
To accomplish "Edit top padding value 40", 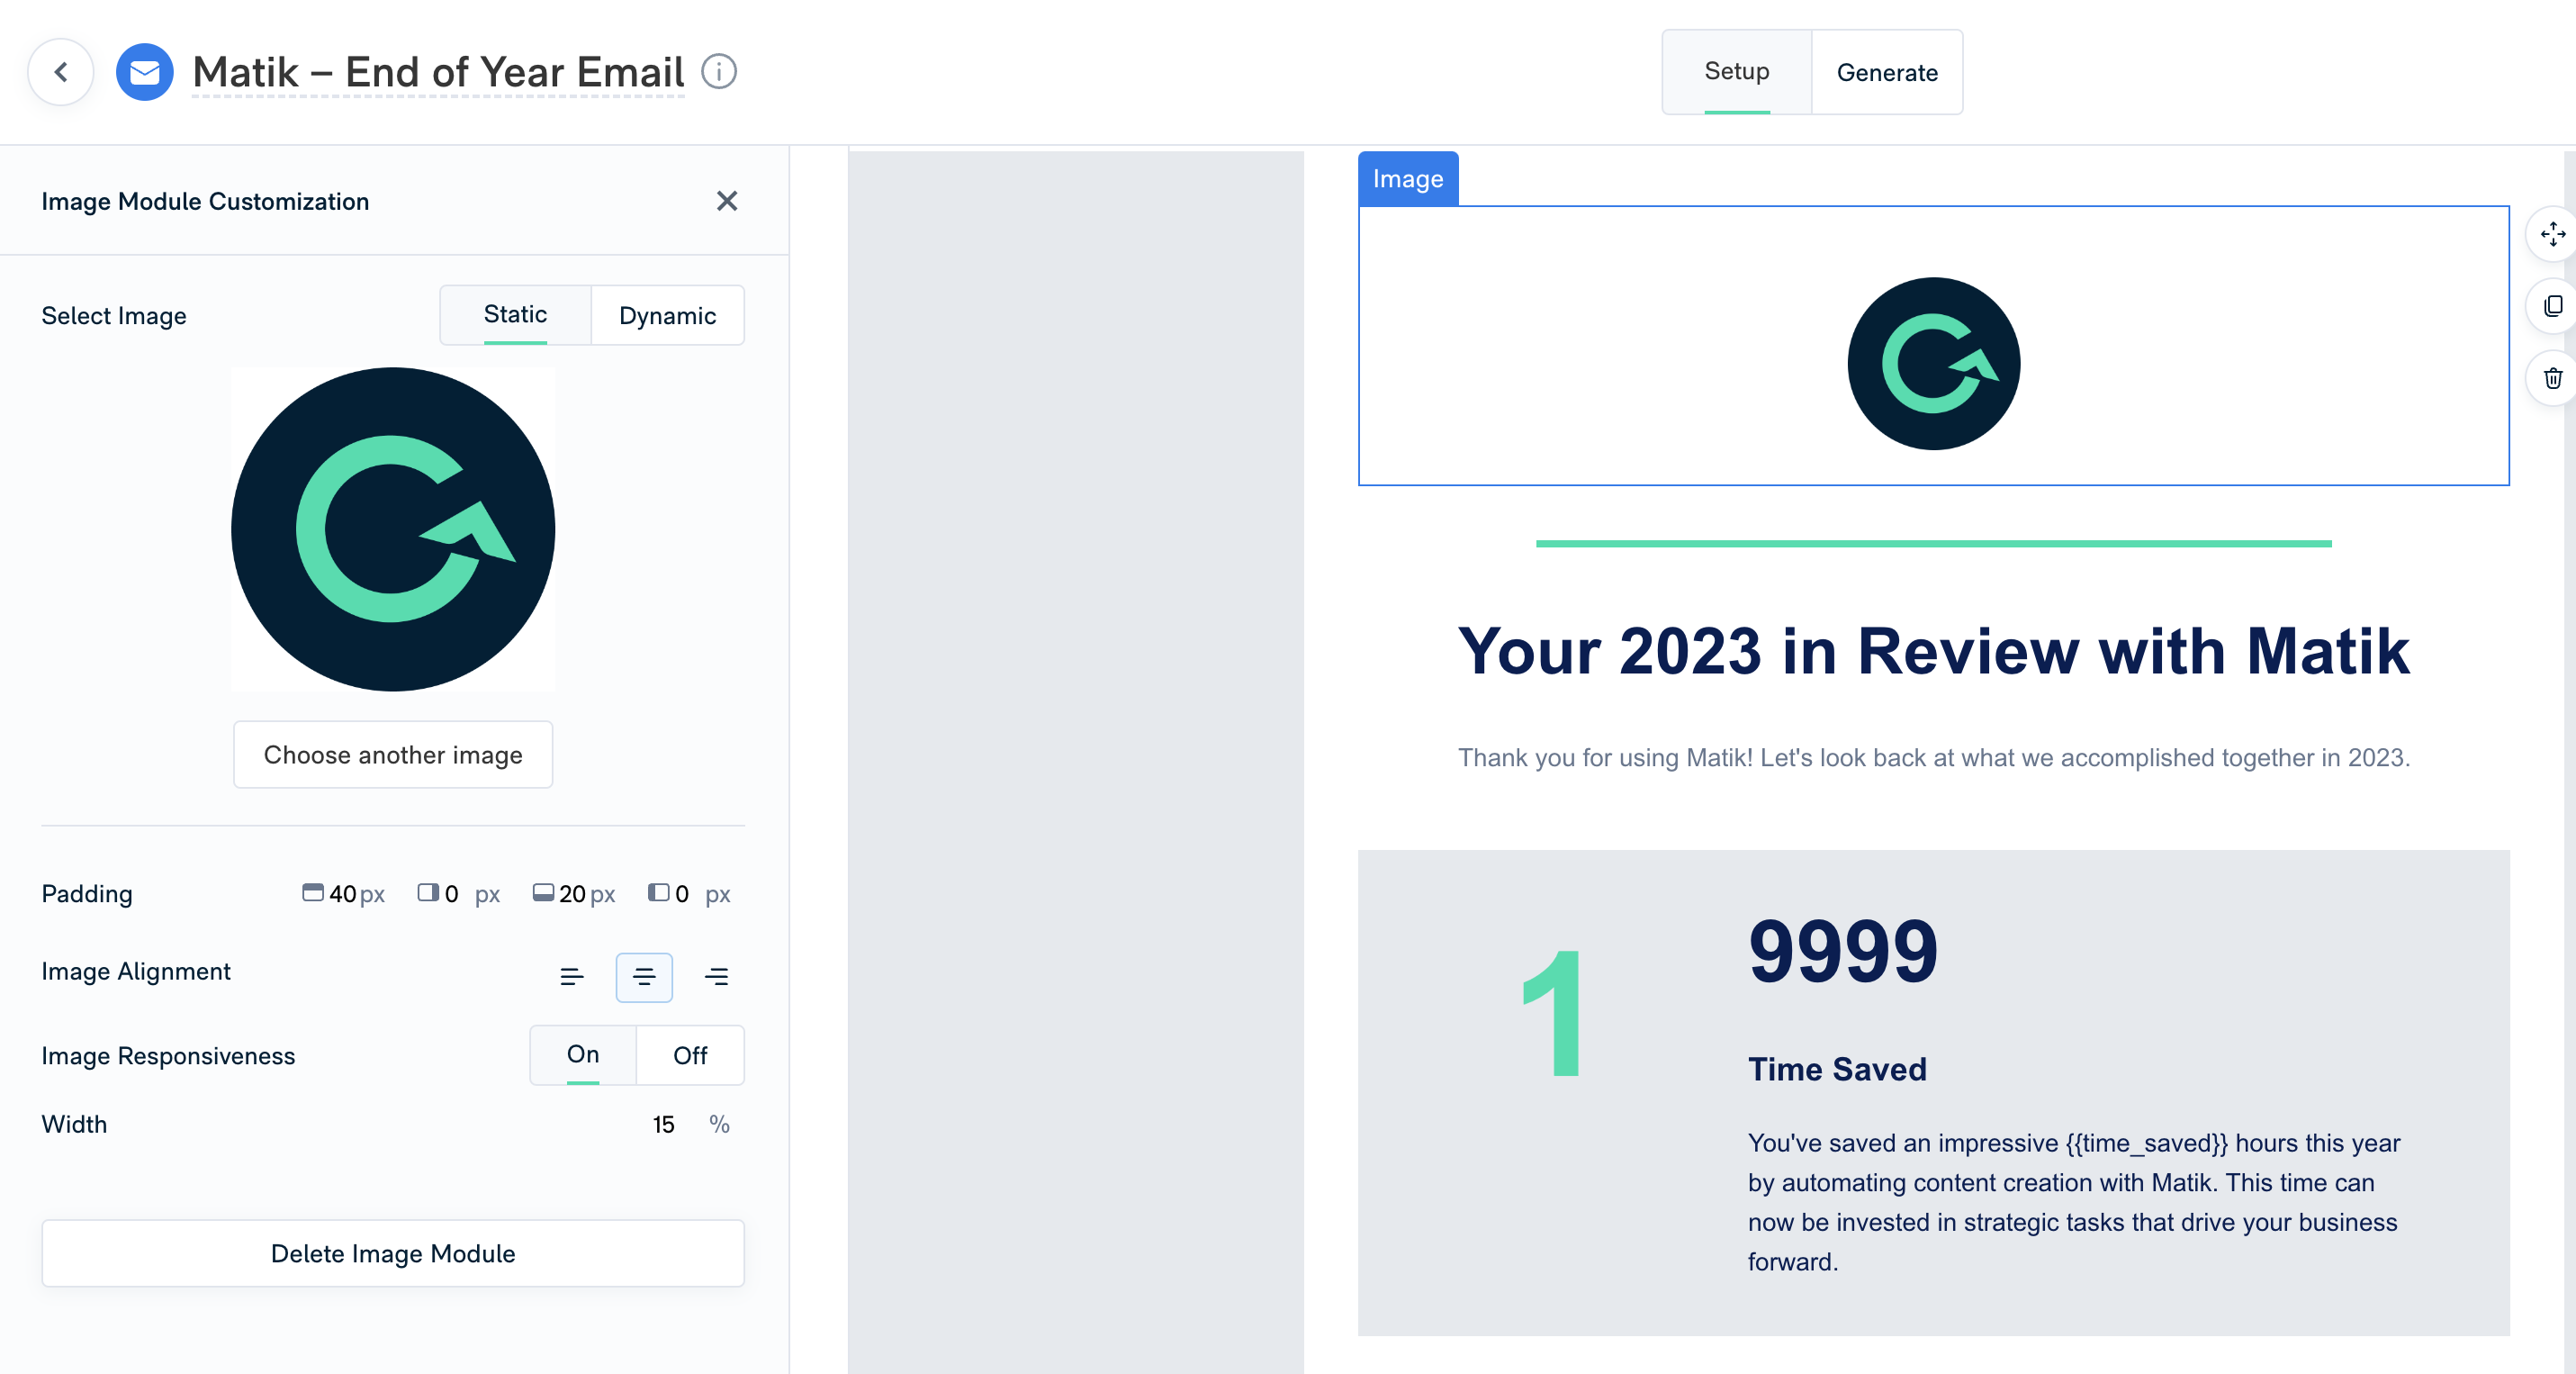I will point(343,894).
